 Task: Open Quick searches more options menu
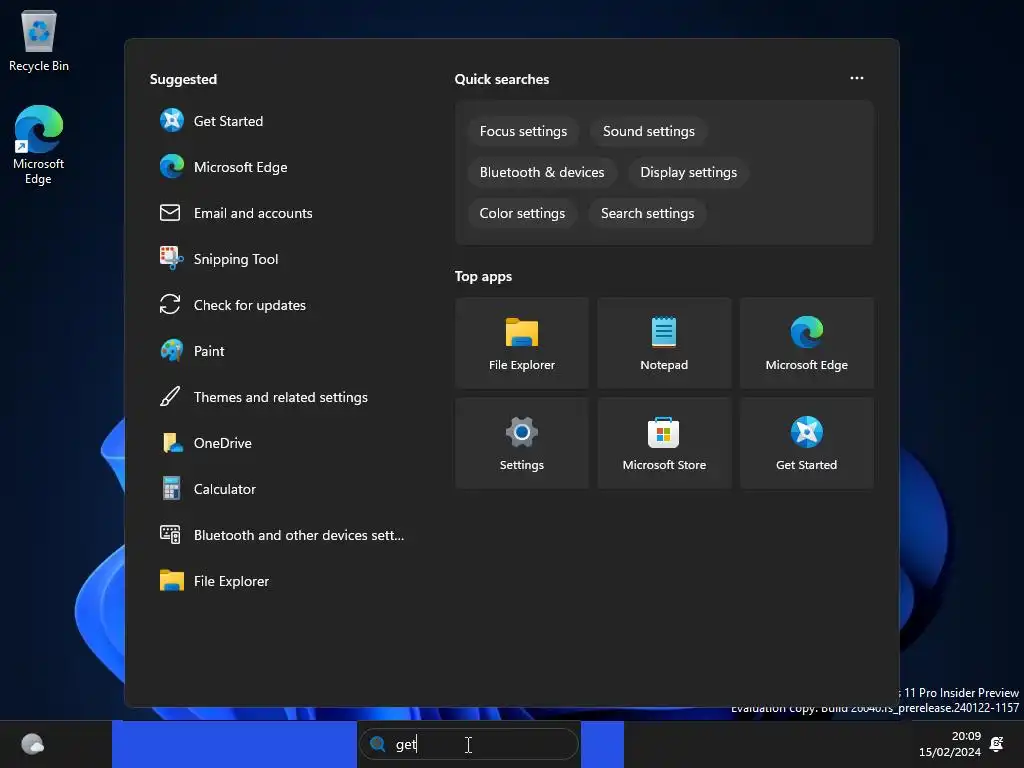(857, 78)
